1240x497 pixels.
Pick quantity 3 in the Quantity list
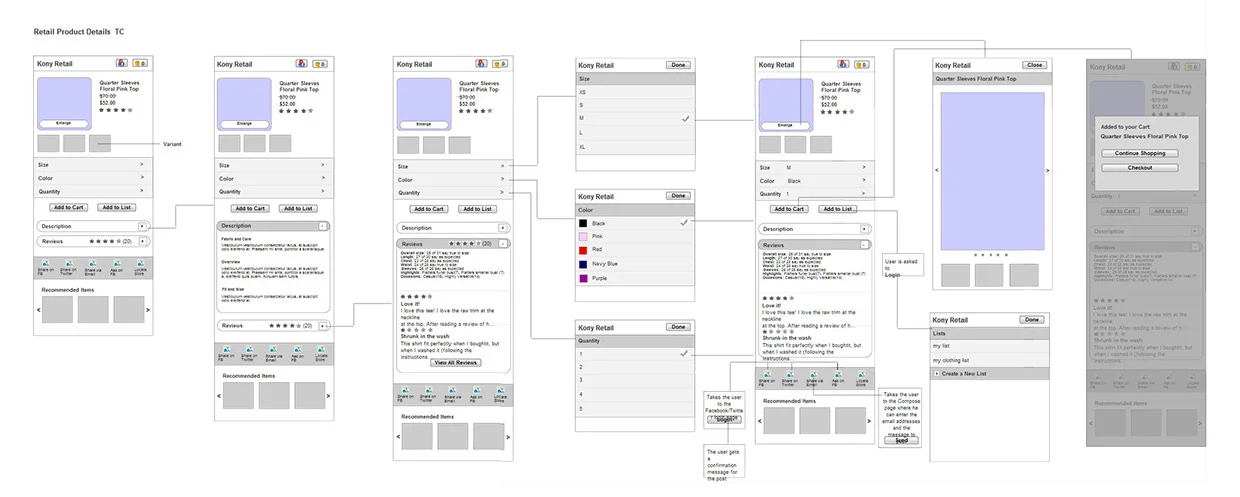[x=635, y=381]
